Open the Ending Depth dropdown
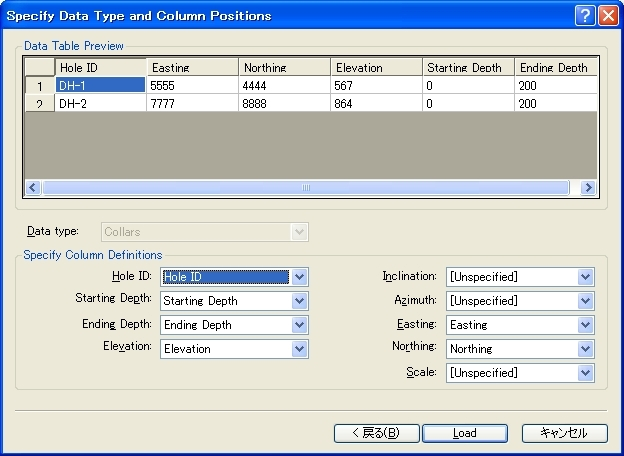 click(300, 325)
